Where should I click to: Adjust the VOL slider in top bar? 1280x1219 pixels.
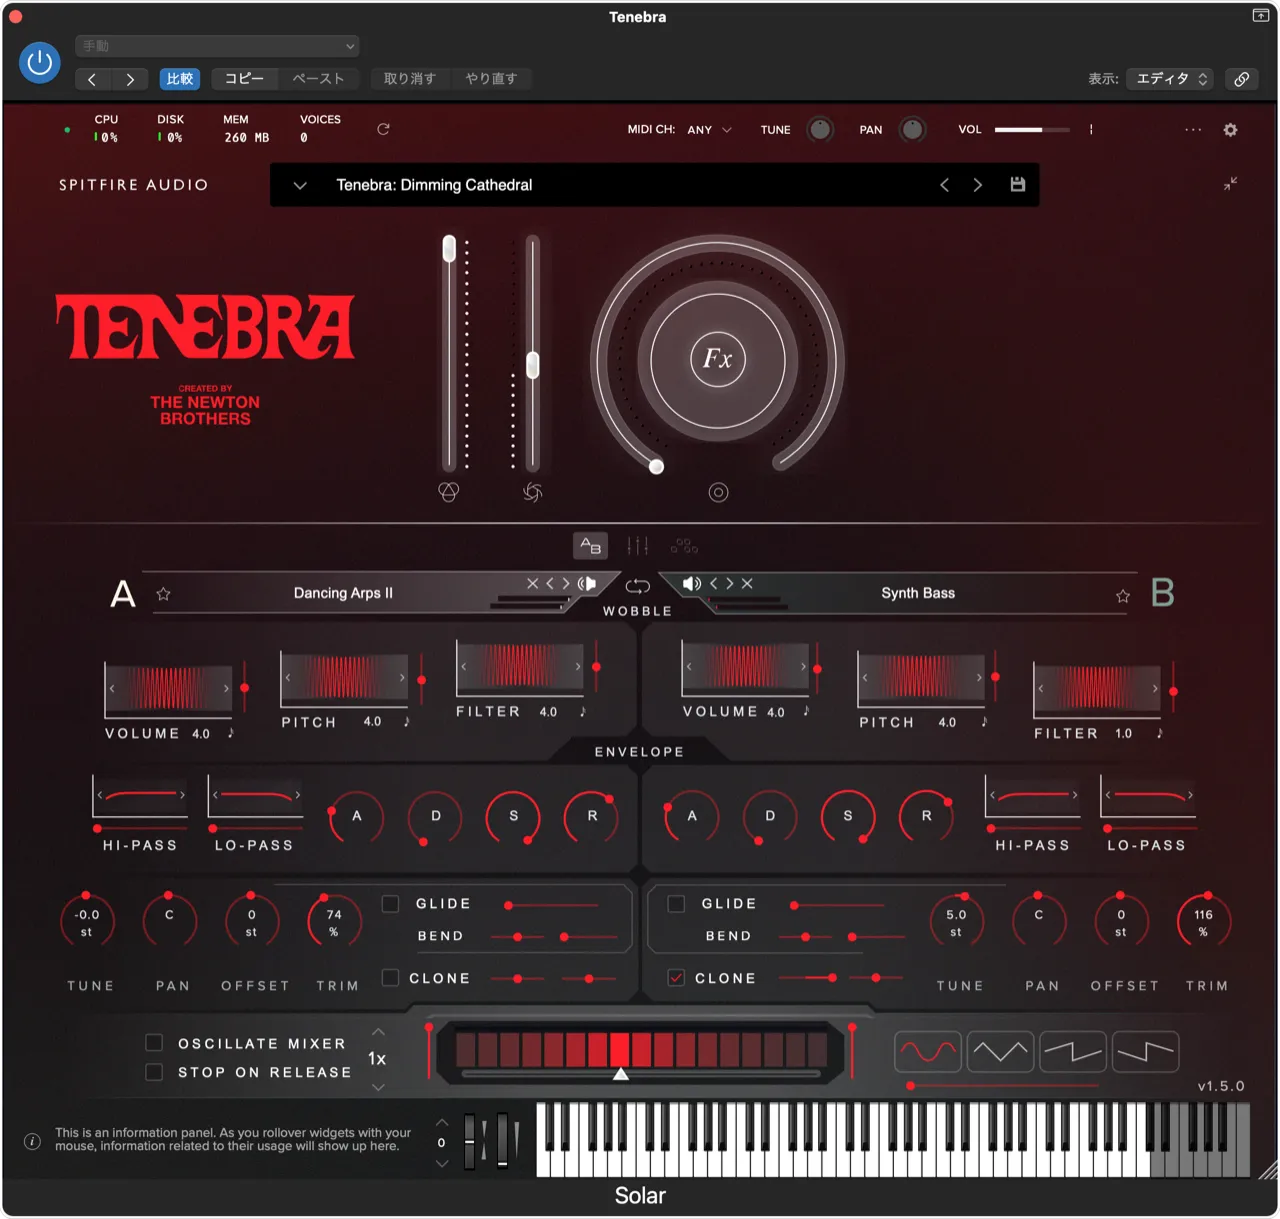pyautogui.click(x=1031, y=130)
